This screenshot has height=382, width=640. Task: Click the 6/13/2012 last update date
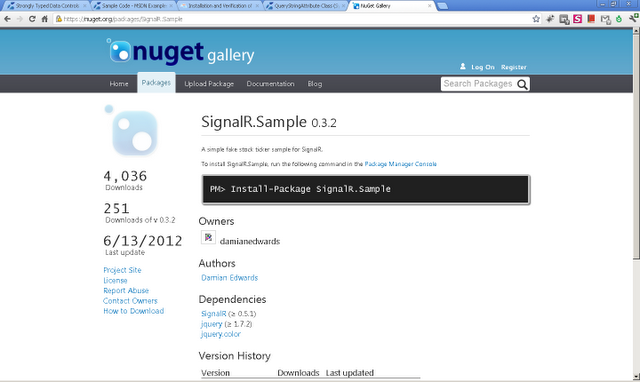[x=142, y=241]
